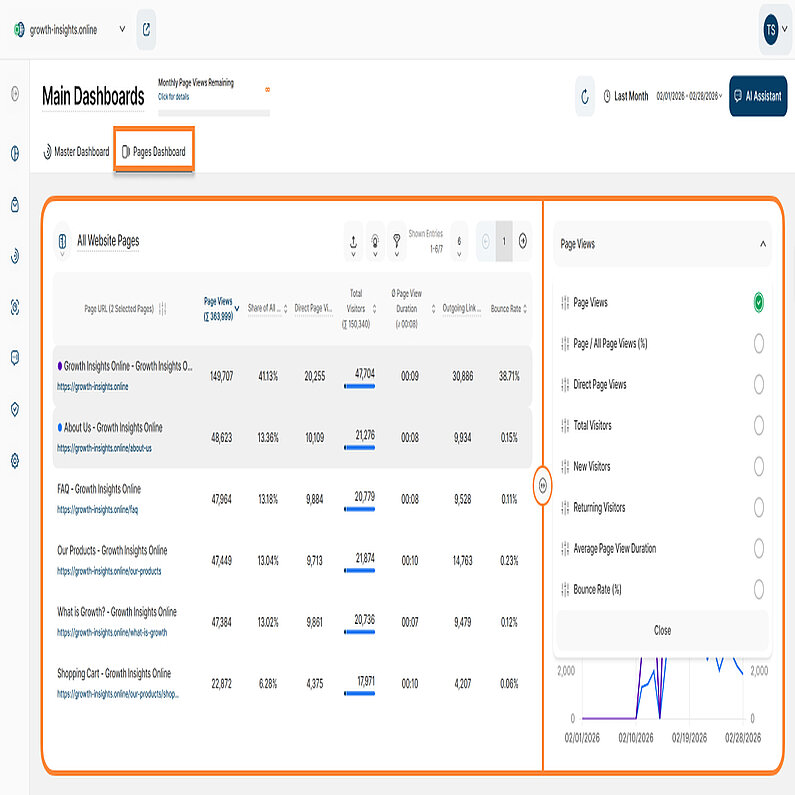This screenshot has height=795, width=795.
Task: Select the Page Views radio option
Action: [x=758, y=303]
